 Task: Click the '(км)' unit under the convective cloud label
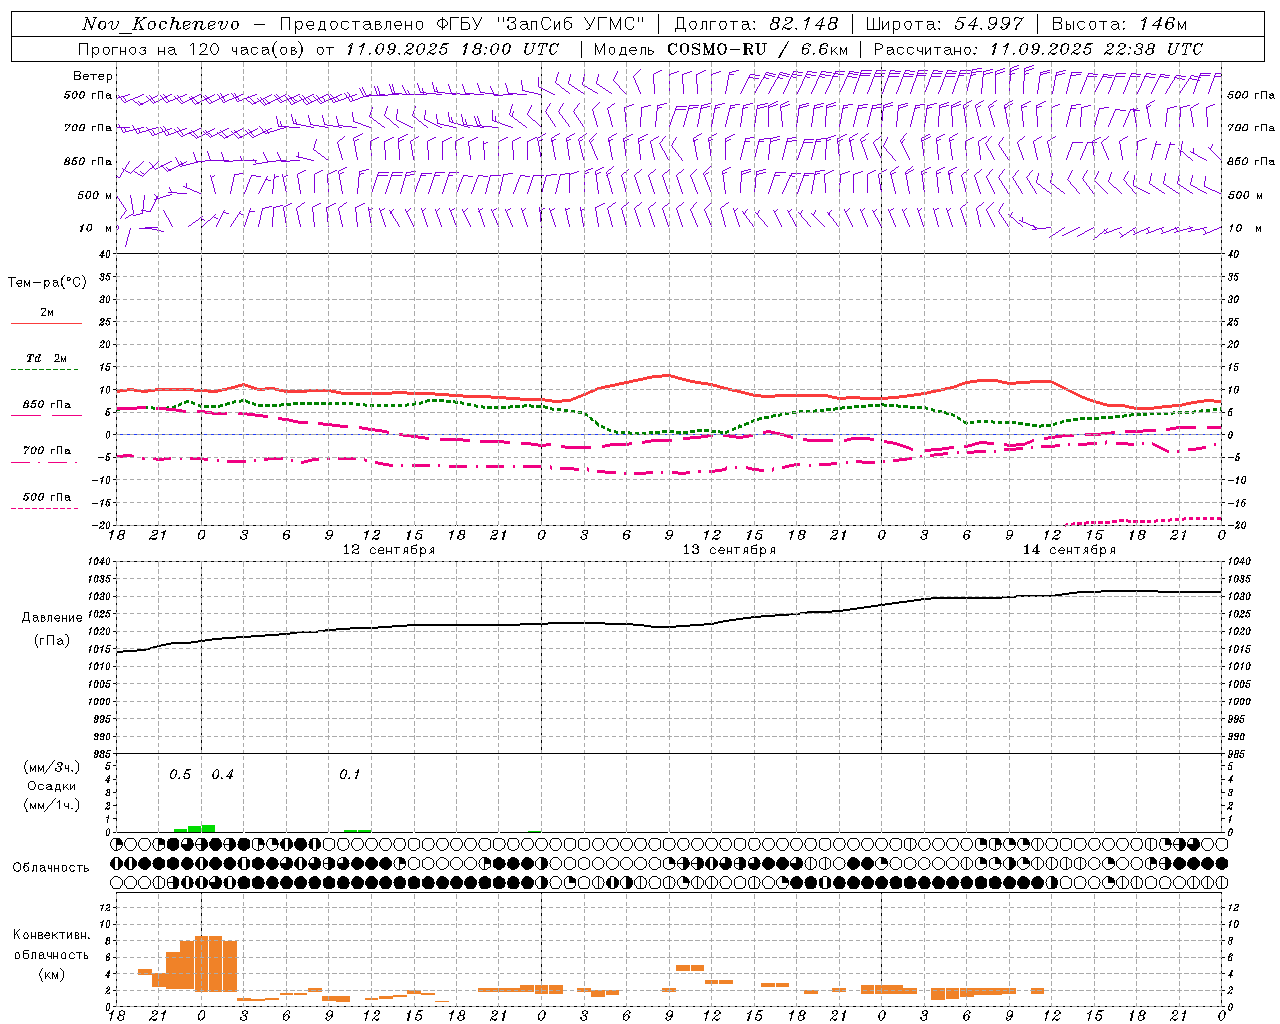[52, 974]
